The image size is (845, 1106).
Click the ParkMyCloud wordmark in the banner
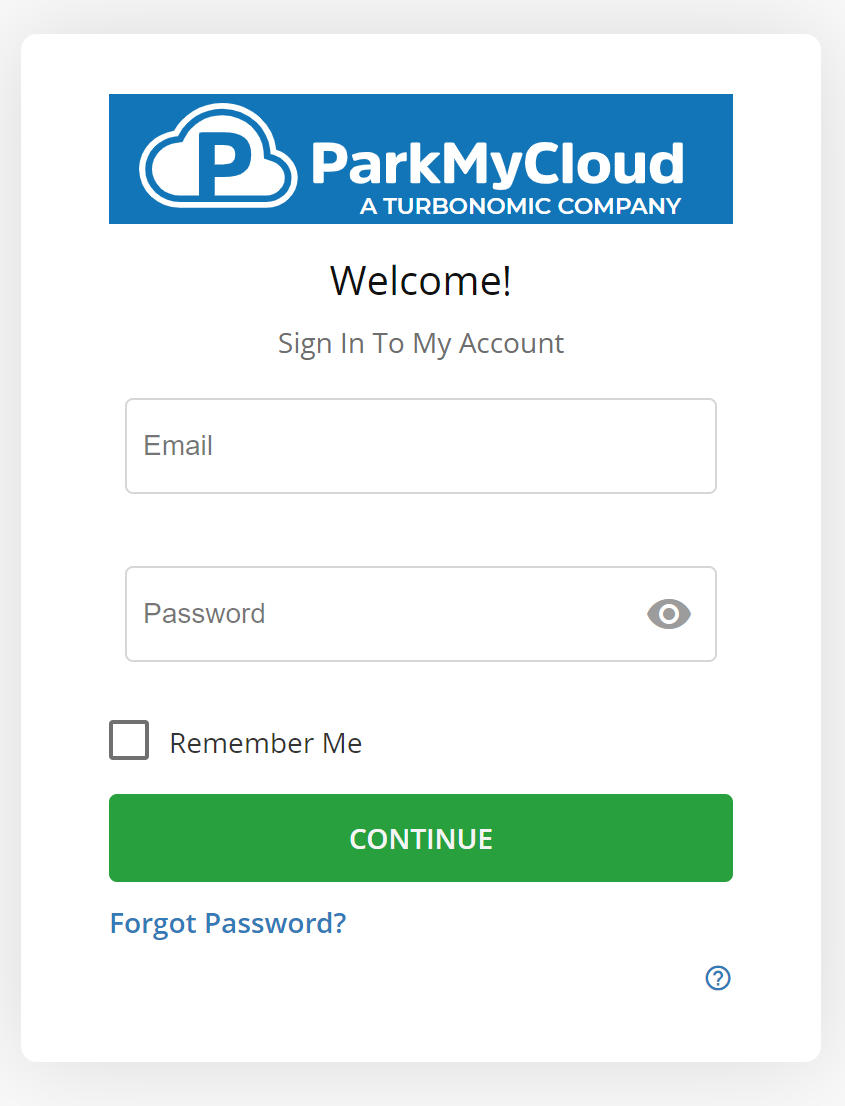(x=497, y=163)
